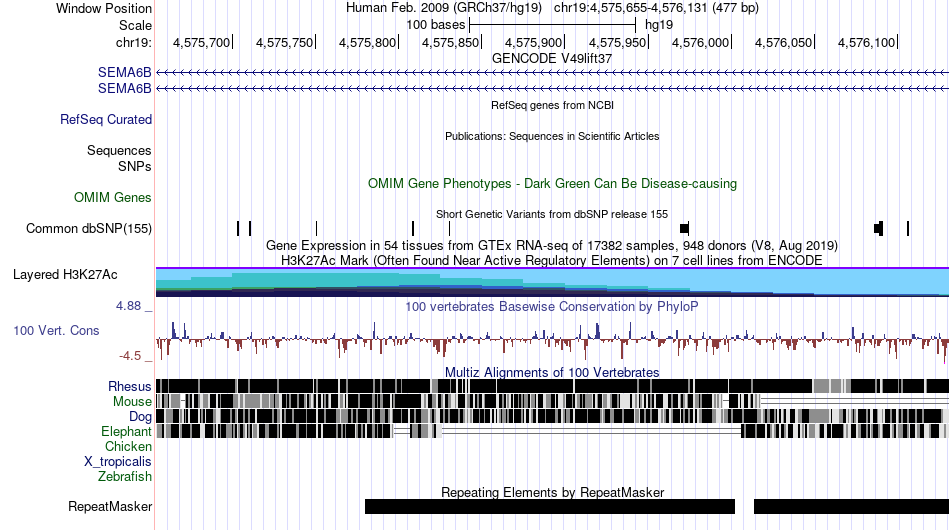Click Publications: Sequences in Scientific Articles title
Image resolution: width=950 pixels, height=530 pixels.
(x=552, y=136)
